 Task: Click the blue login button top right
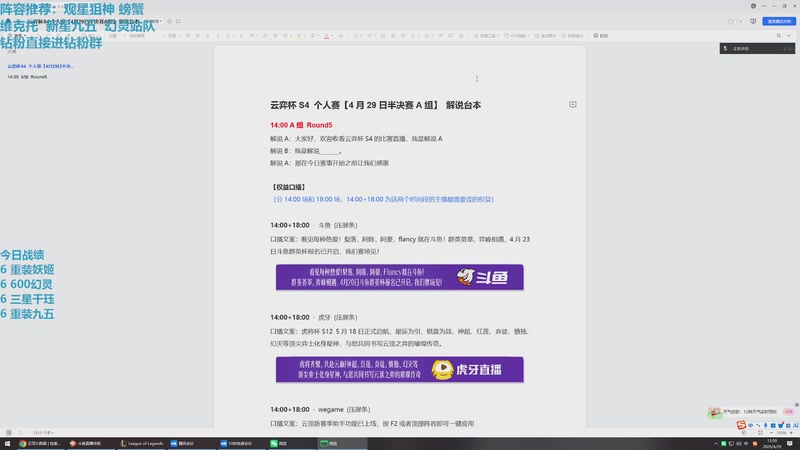click(779, 21)
